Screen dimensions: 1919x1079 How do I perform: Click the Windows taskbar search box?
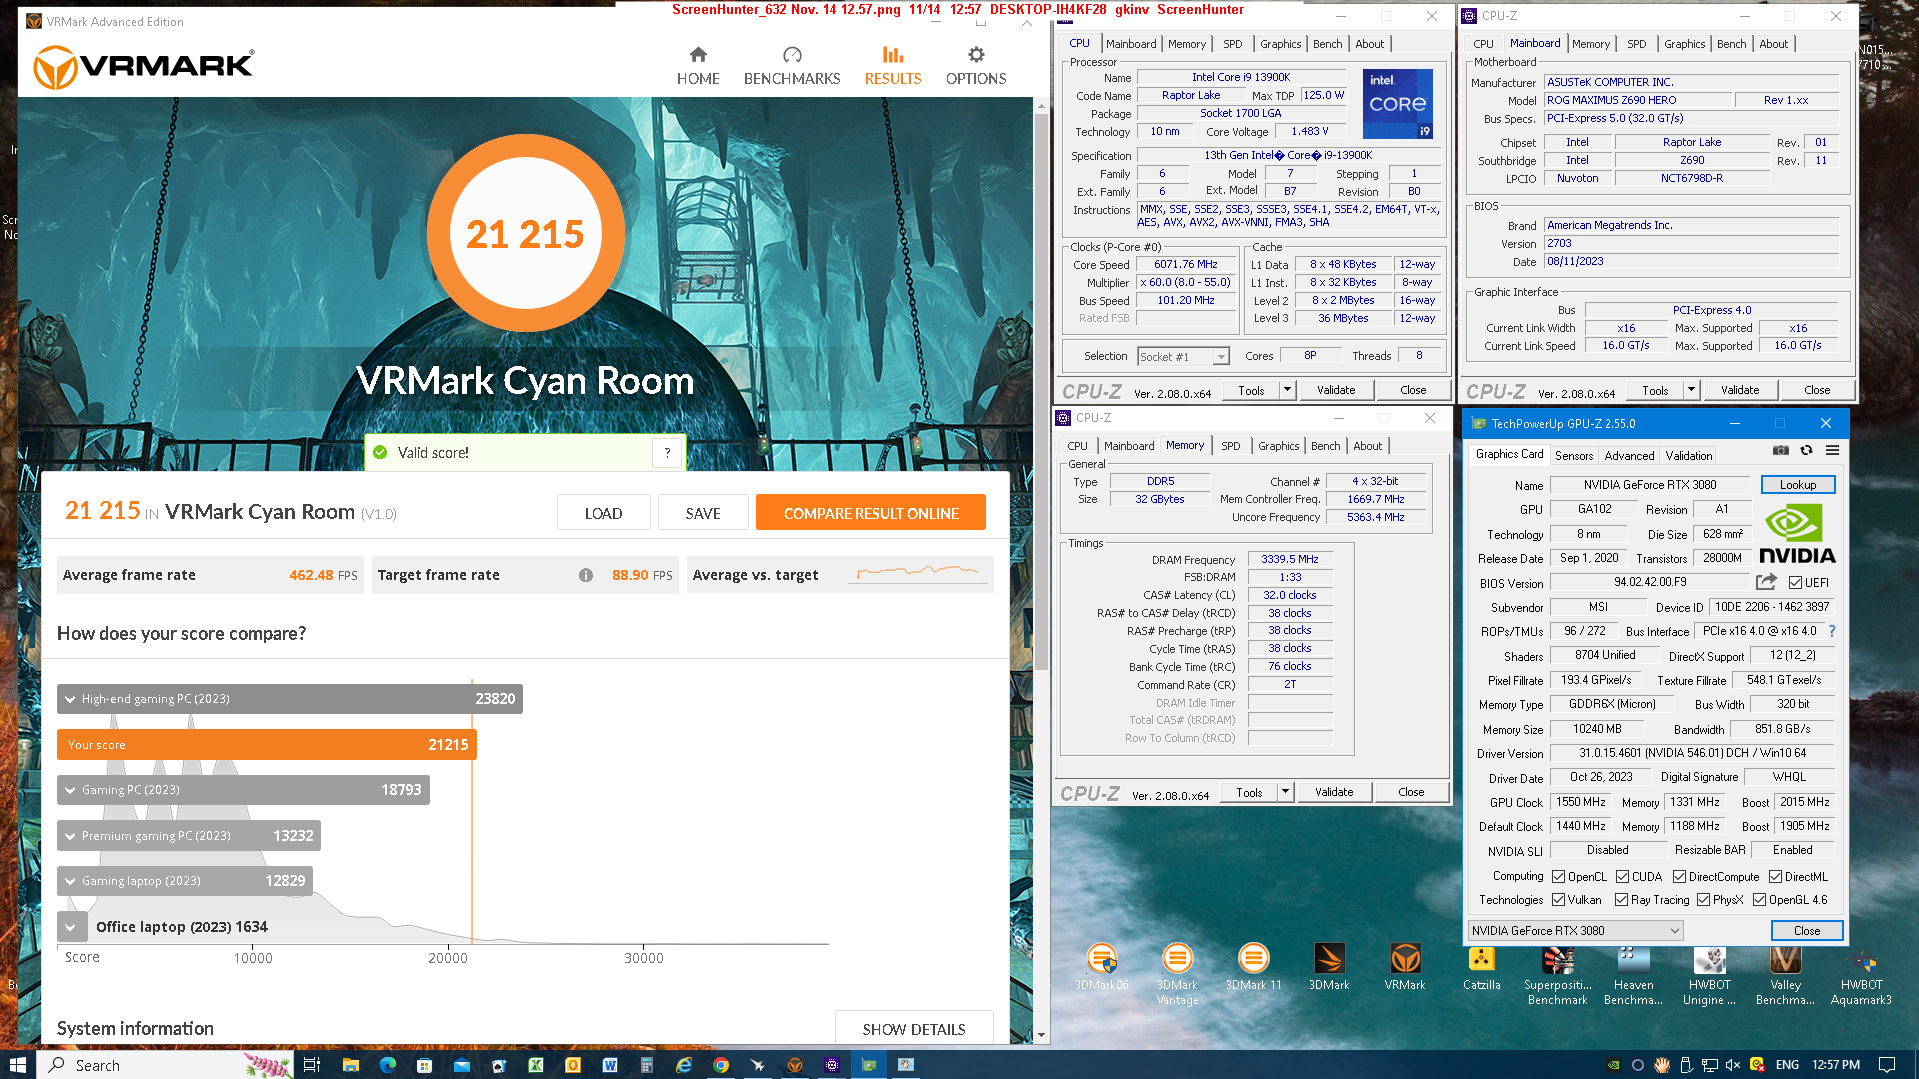pyautogui.click(x=166, y=1065)
